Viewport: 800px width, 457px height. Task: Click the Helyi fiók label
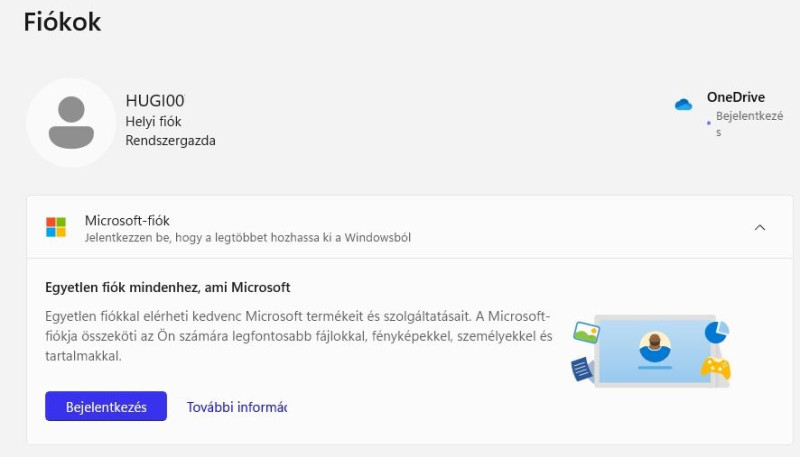pyautogui.click(x=153, y=121)
